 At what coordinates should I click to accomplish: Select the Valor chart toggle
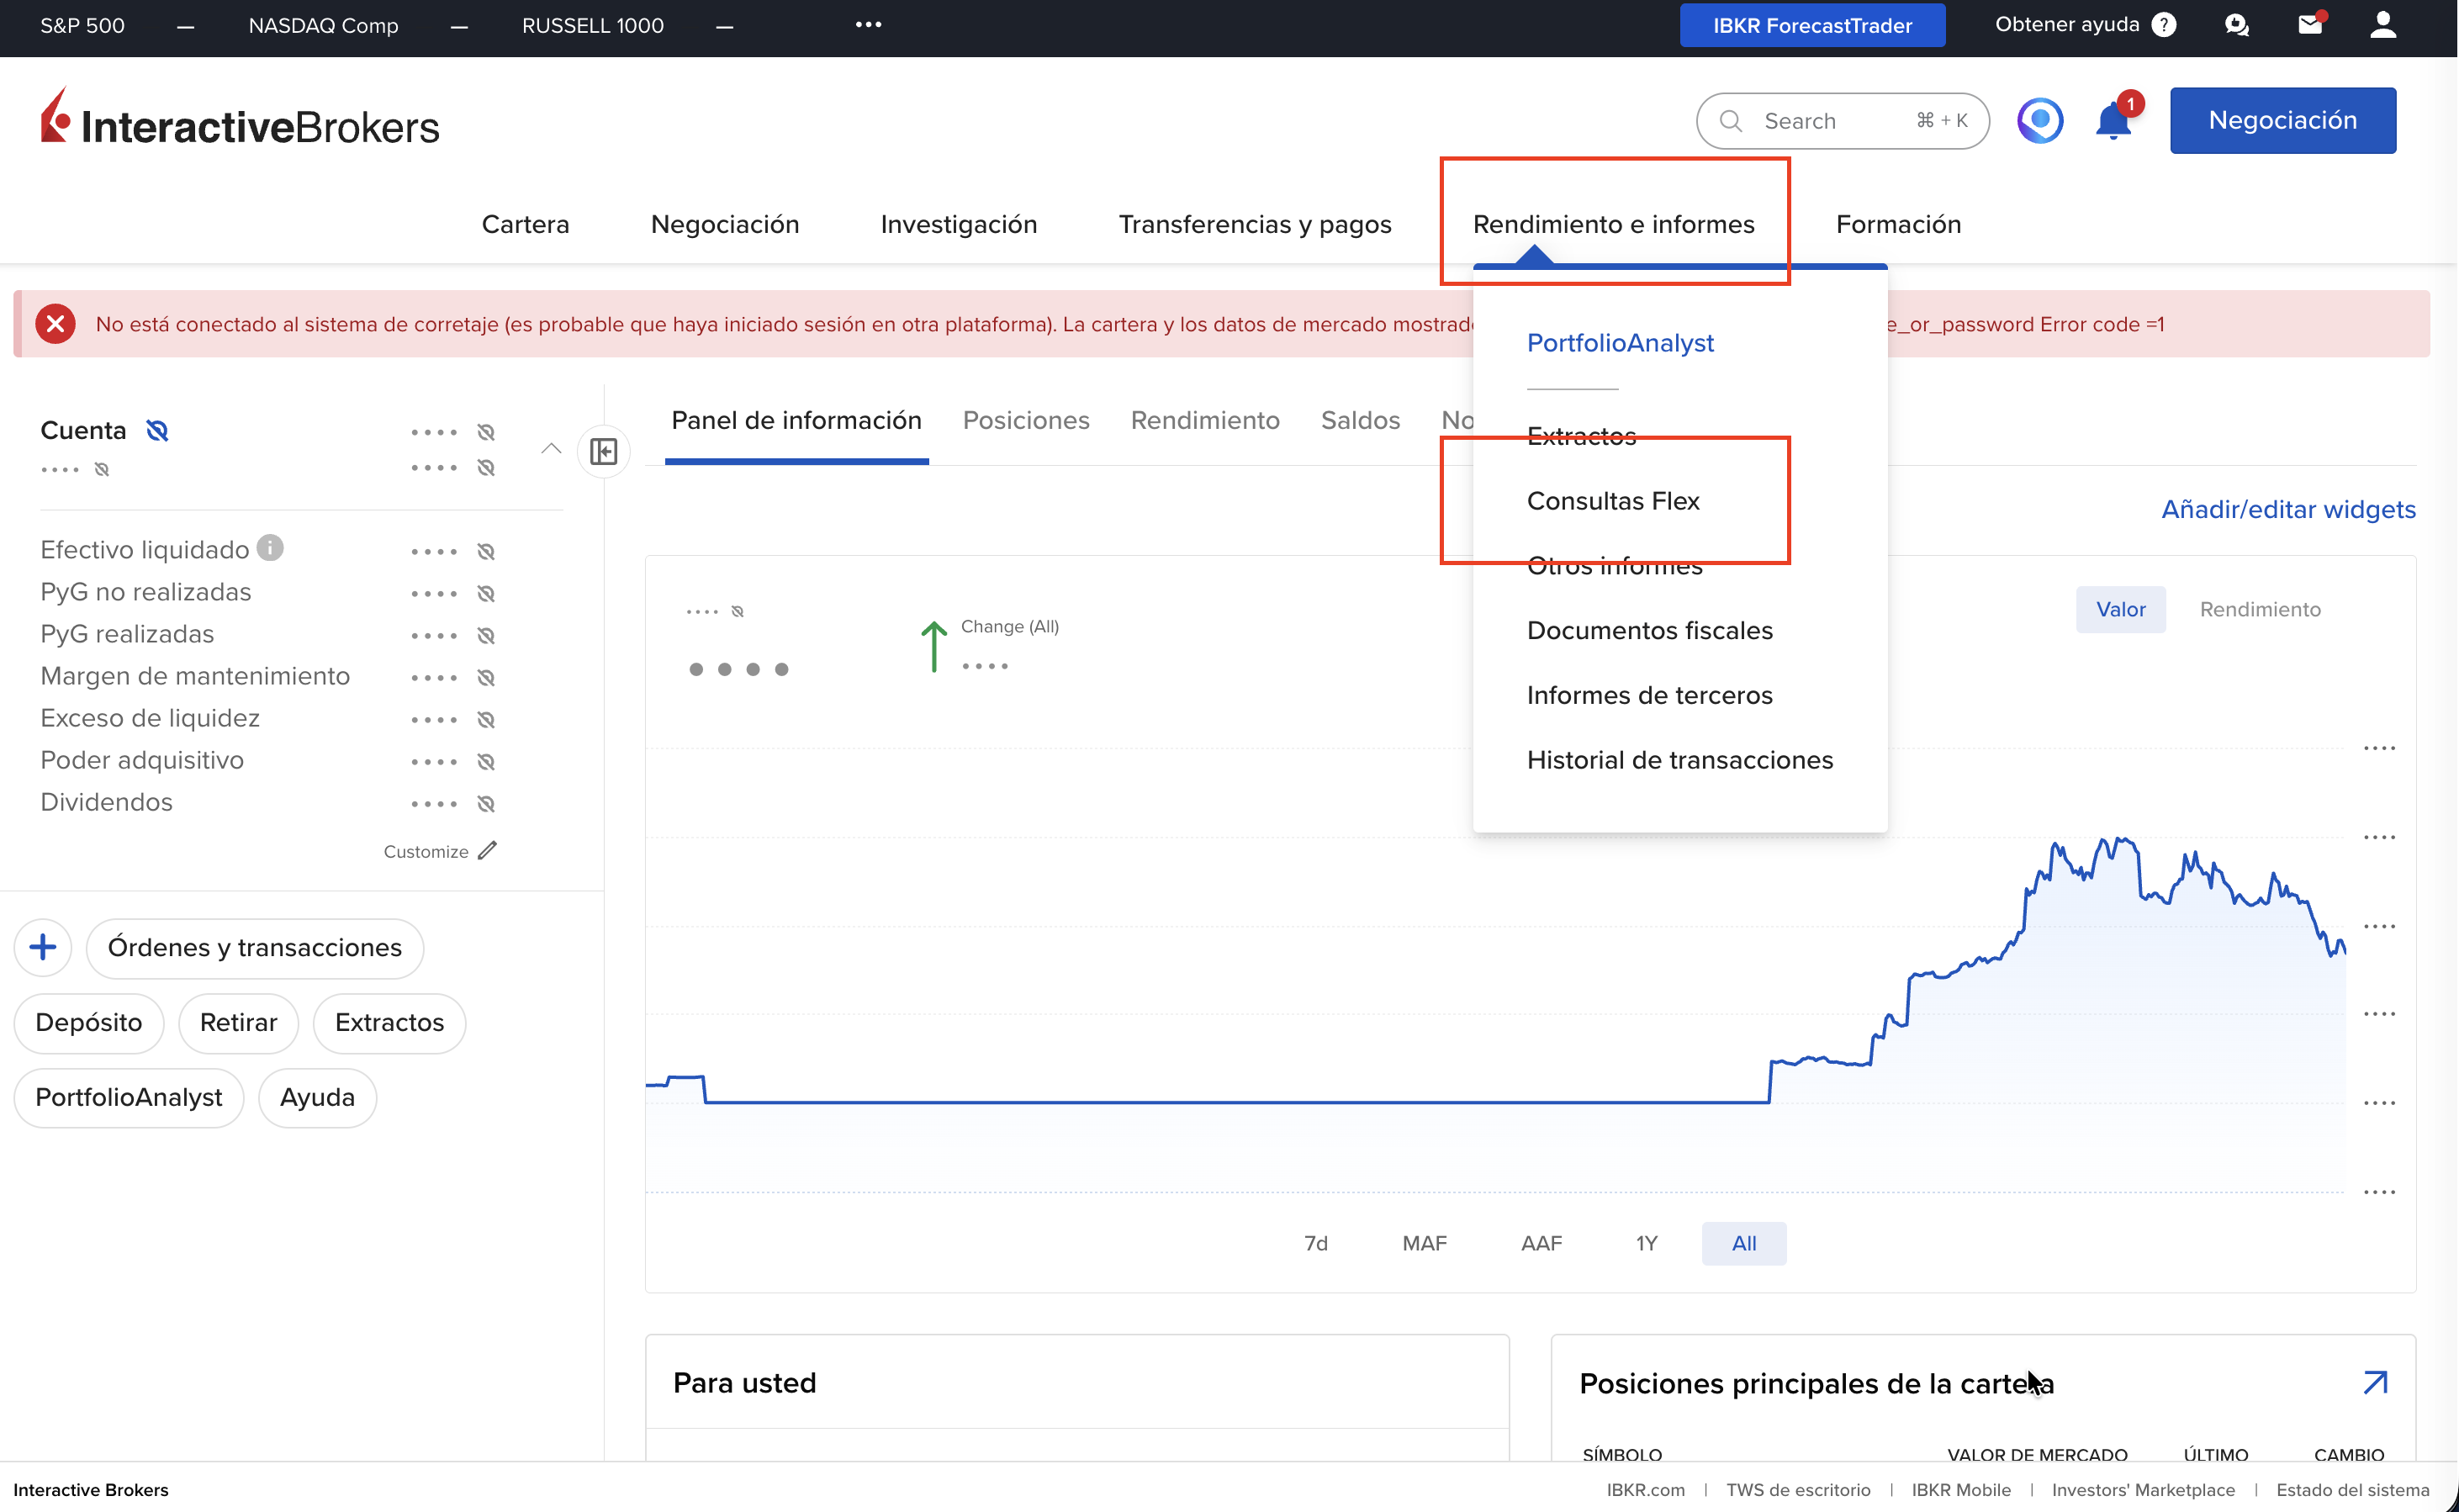coord(2121,609)
